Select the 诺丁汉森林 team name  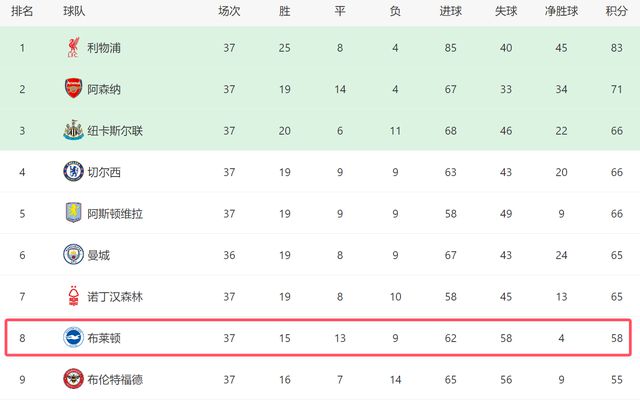[x=115, y=297]
